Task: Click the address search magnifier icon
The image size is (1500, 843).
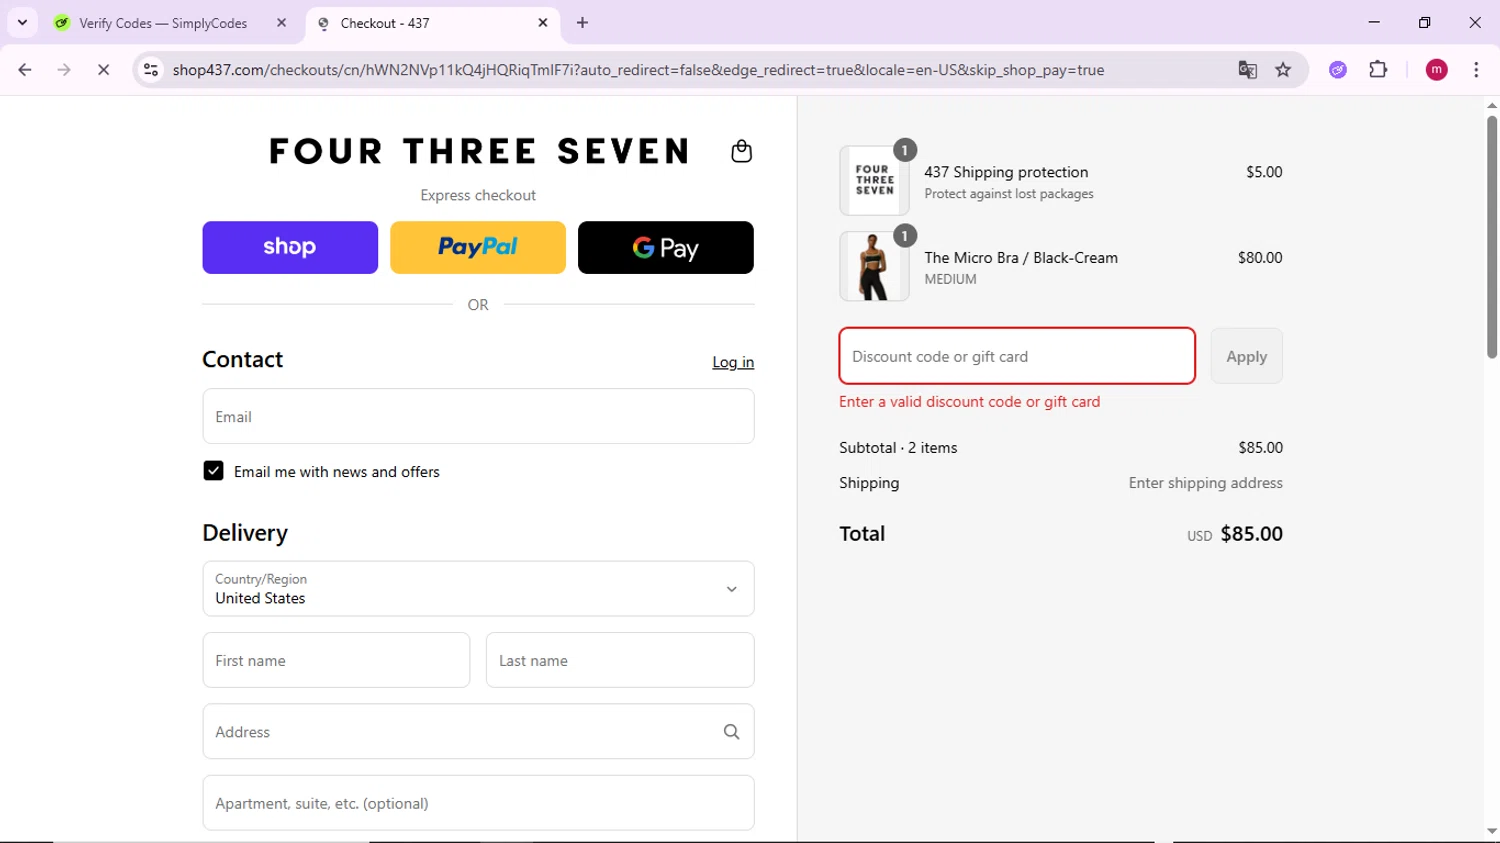Action: tap(731, 732)
